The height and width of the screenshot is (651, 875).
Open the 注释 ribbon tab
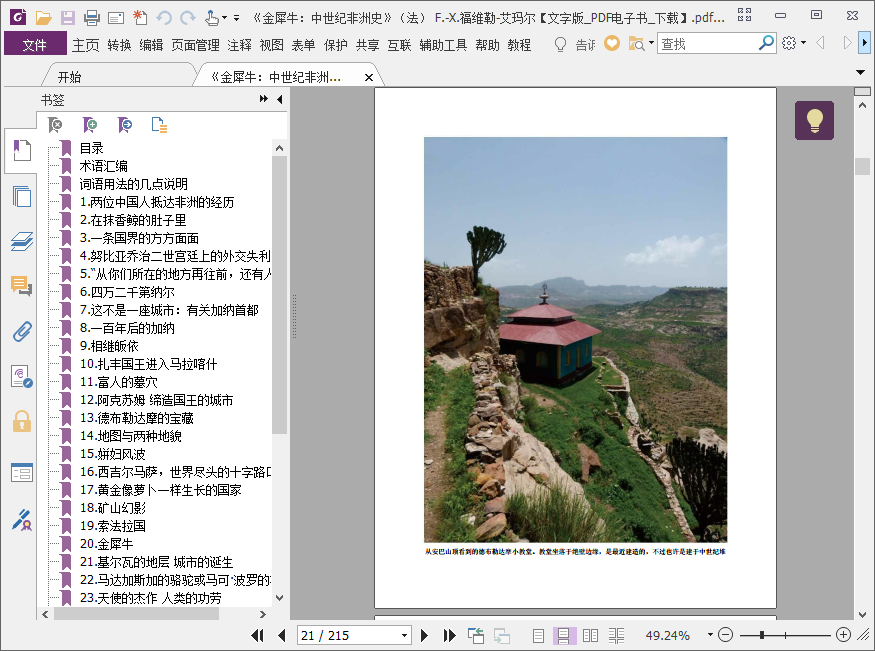pos(239,45)
